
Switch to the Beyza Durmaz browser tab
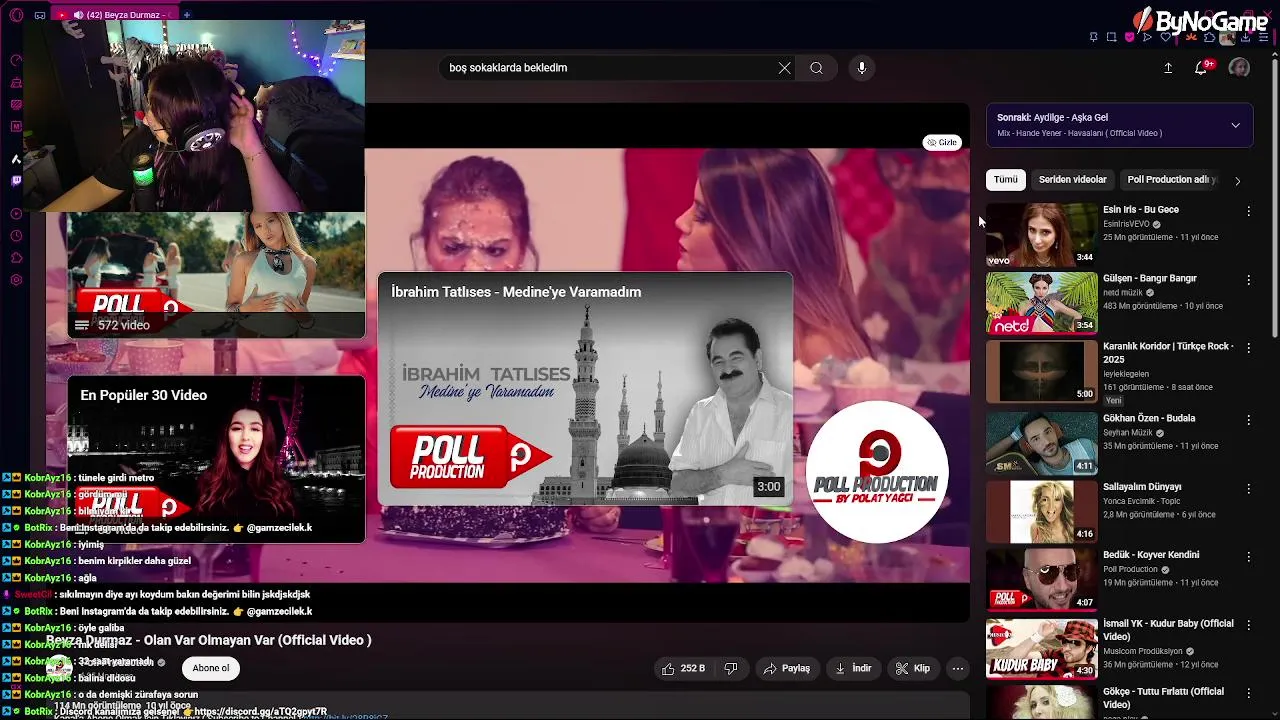115,15
